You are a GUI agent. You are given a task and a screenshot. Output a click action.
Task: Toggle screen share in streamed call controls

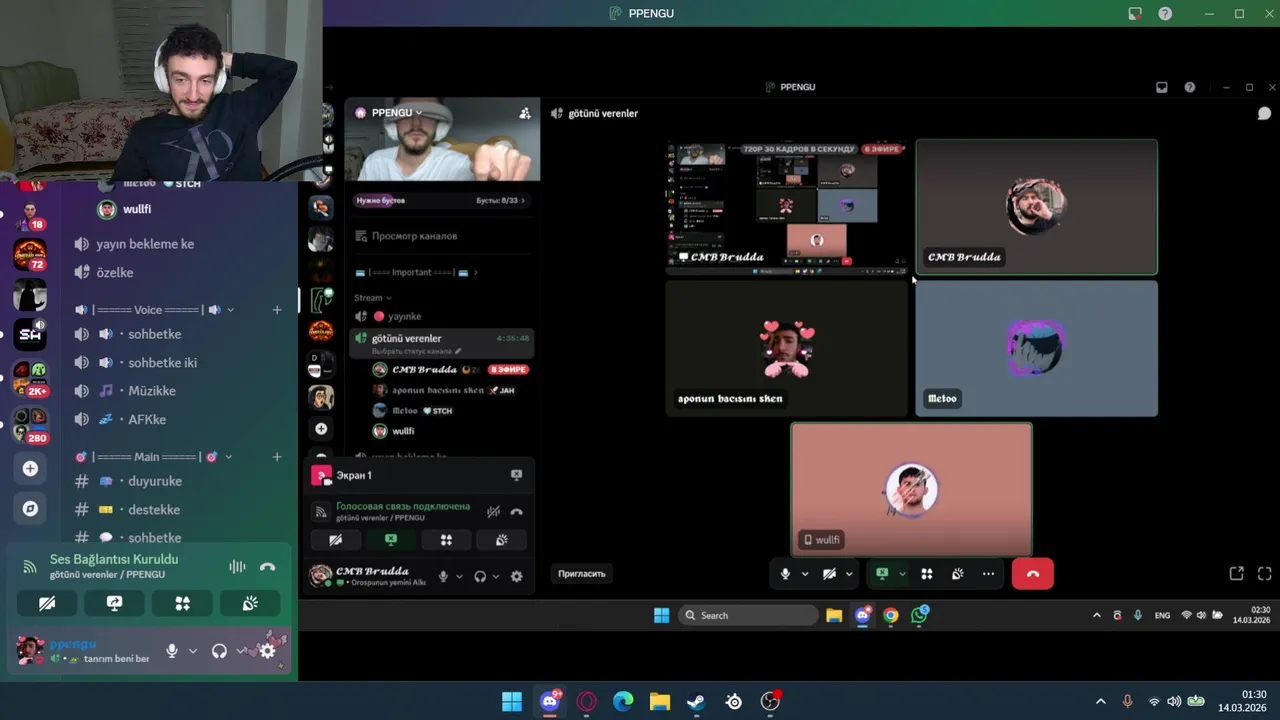tap(882, 574)
